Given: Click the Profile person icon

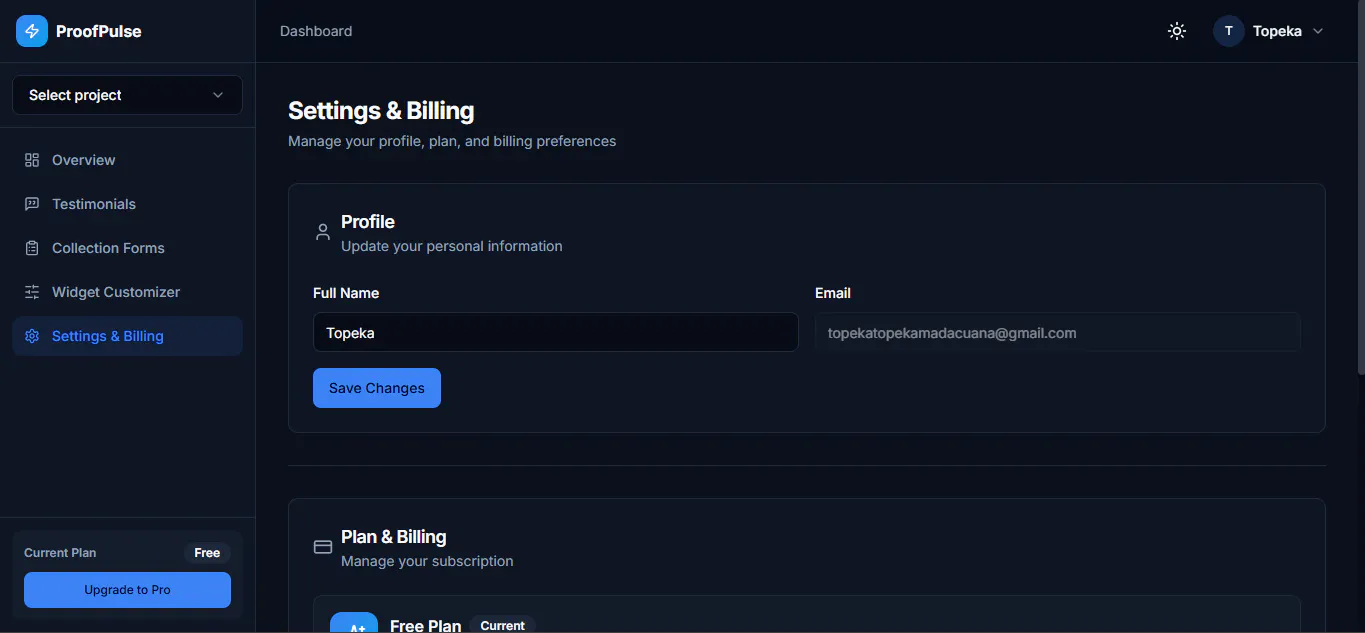Looking at the screenshot, I should 323,233.
